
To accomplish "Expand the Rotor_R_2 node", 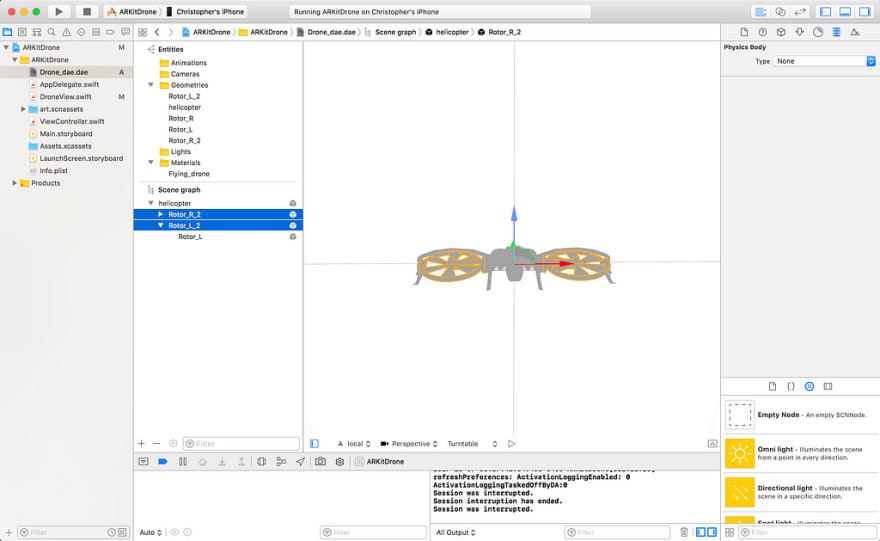I will (161, 214).
